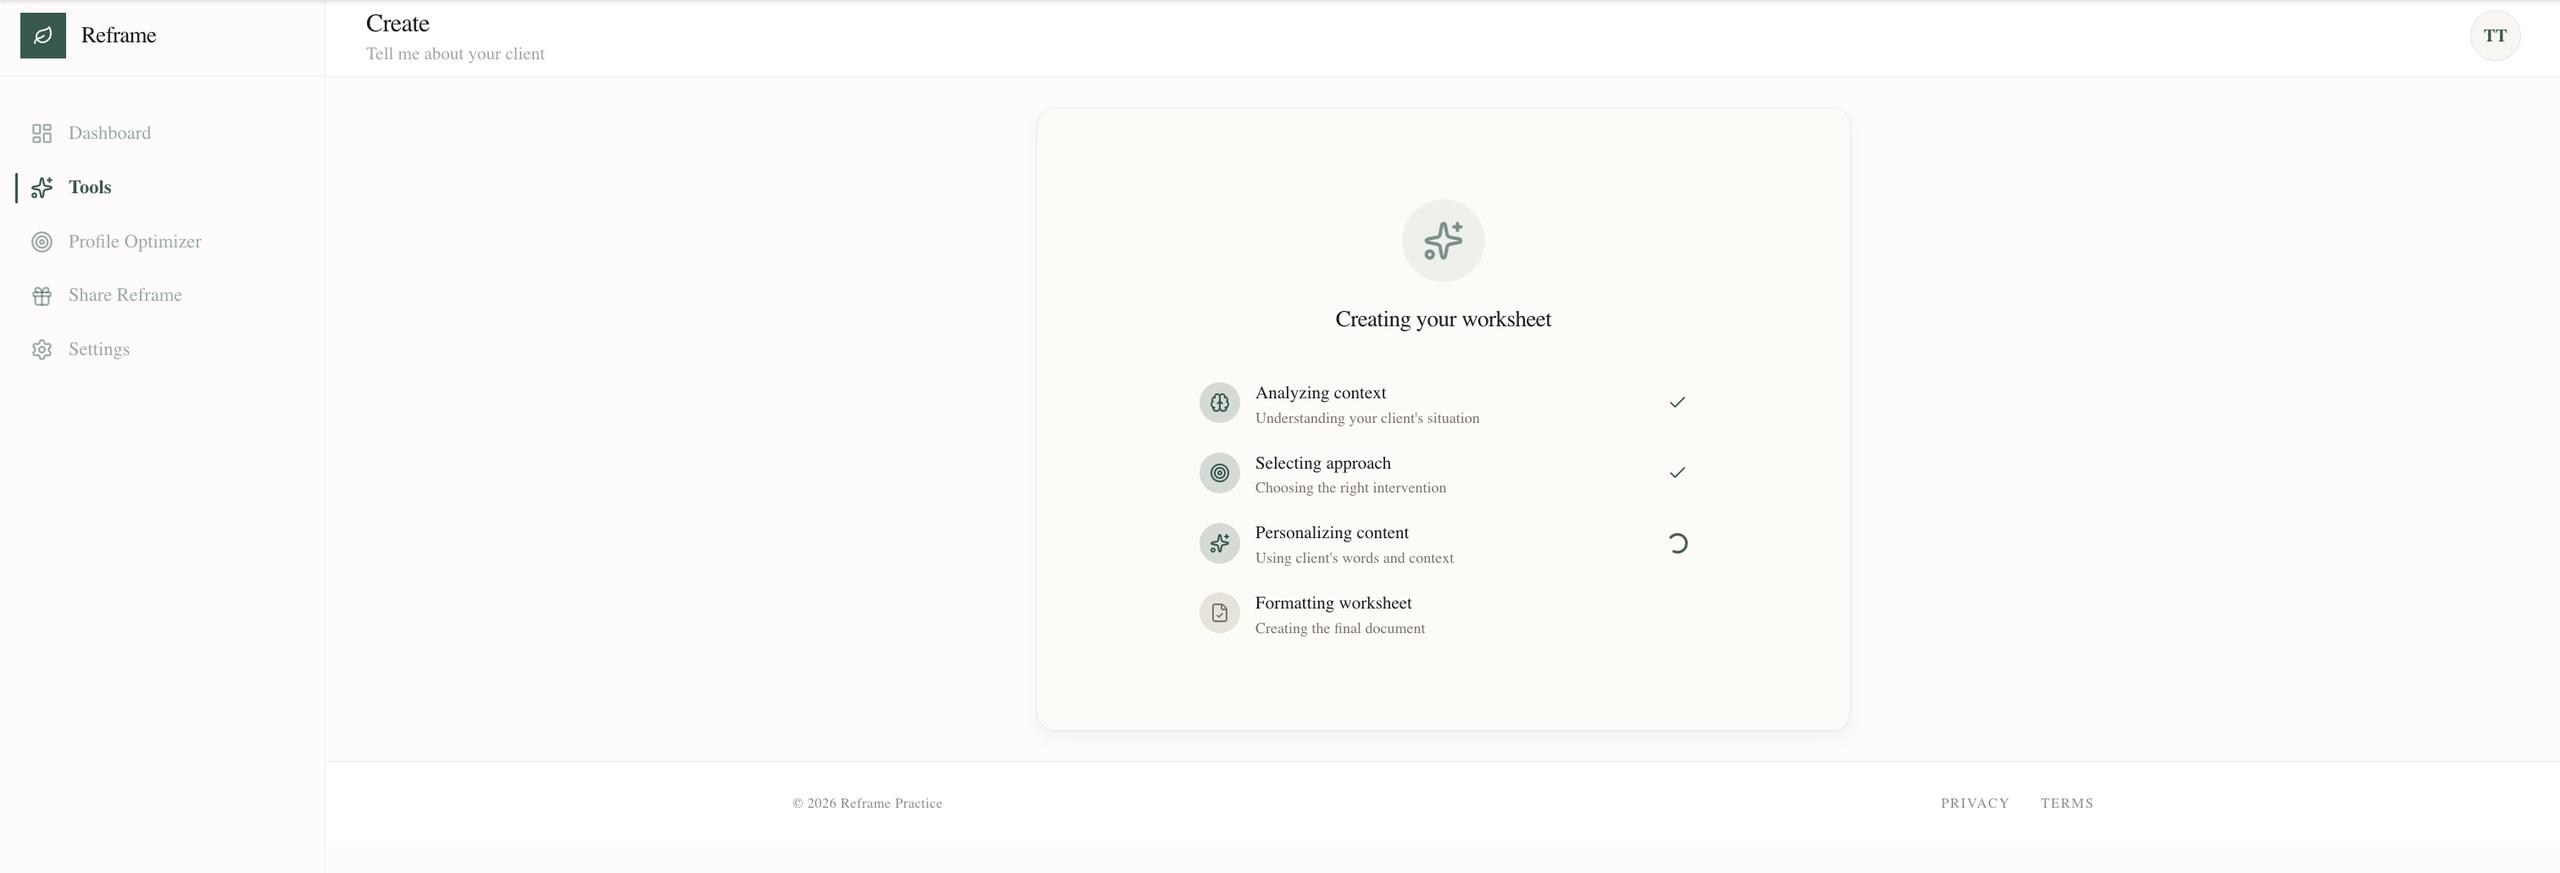Click the Dashboard grid icon
2560x873 pixels.
[x=41, y=134]
